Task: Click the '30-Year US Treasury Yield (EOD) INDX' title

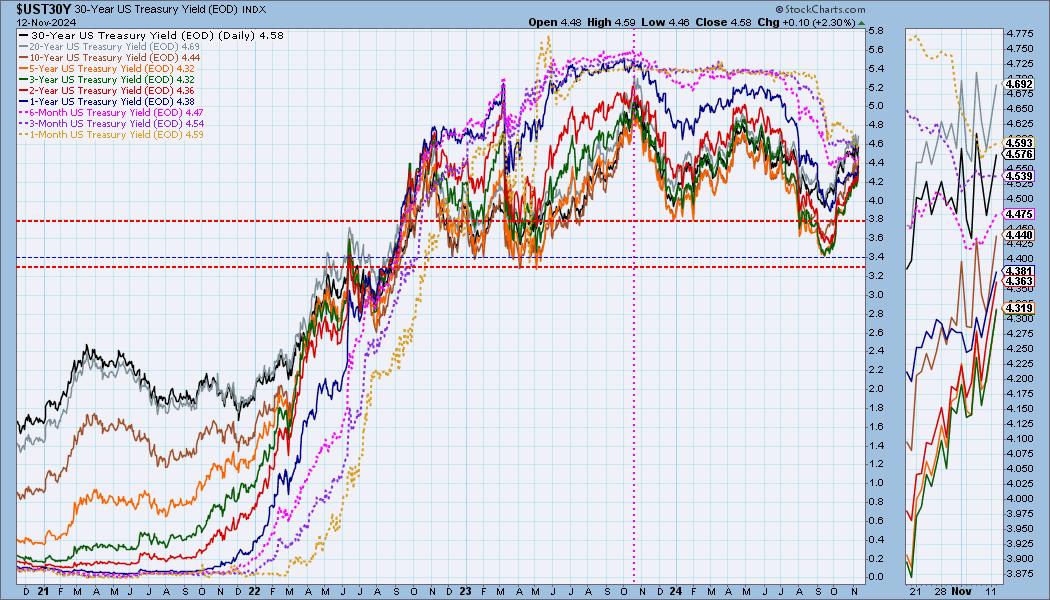Action: tap(171, 9)
